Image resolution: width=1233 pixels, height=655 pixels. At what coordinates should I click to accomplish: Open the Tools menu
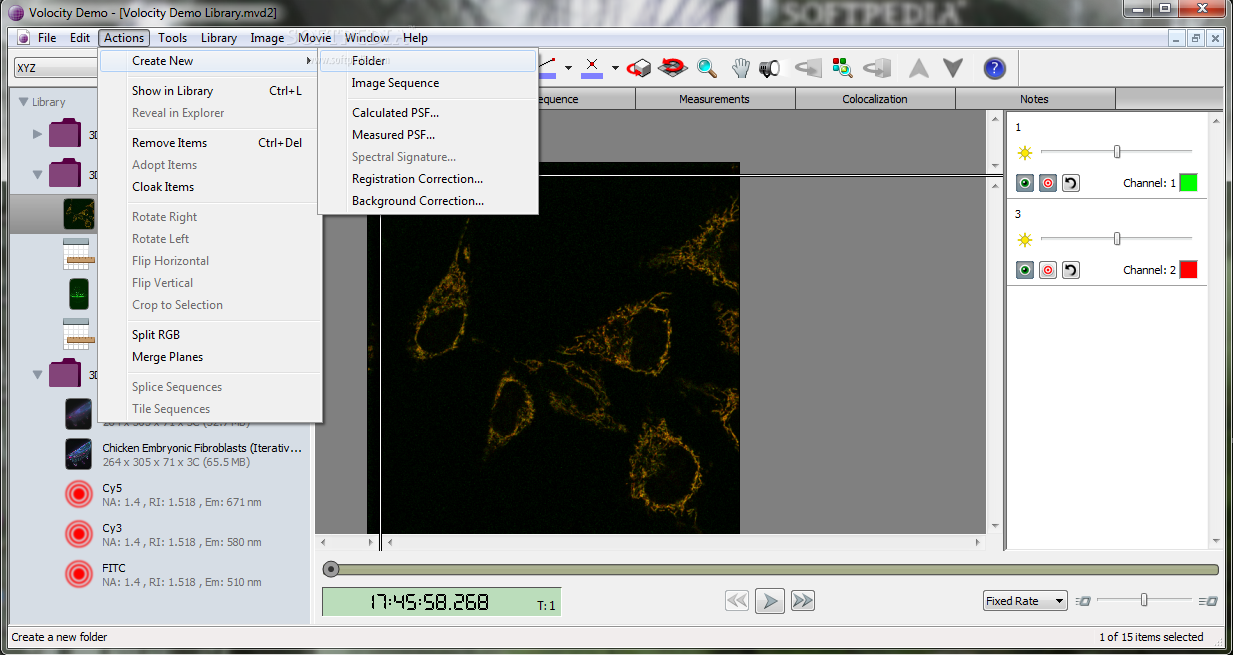(172, 38)
